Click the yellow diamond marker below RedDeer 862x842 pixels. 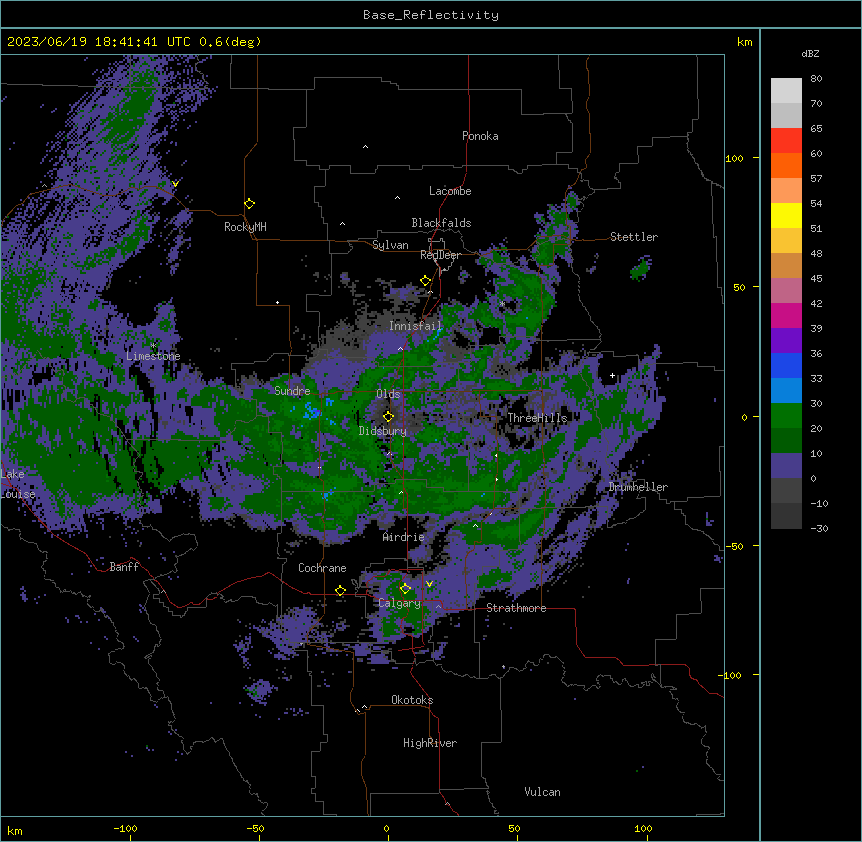426,281
